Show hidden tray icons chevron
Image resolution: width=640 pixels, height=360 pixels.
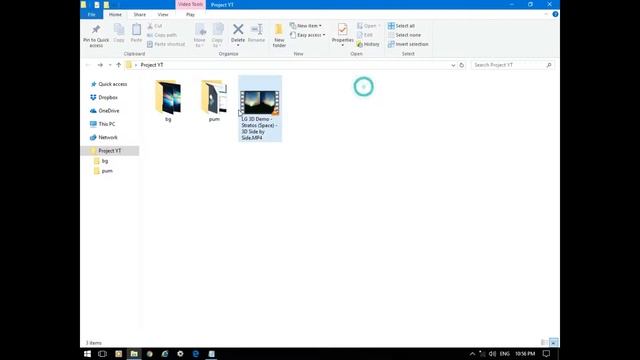[472, 353]
